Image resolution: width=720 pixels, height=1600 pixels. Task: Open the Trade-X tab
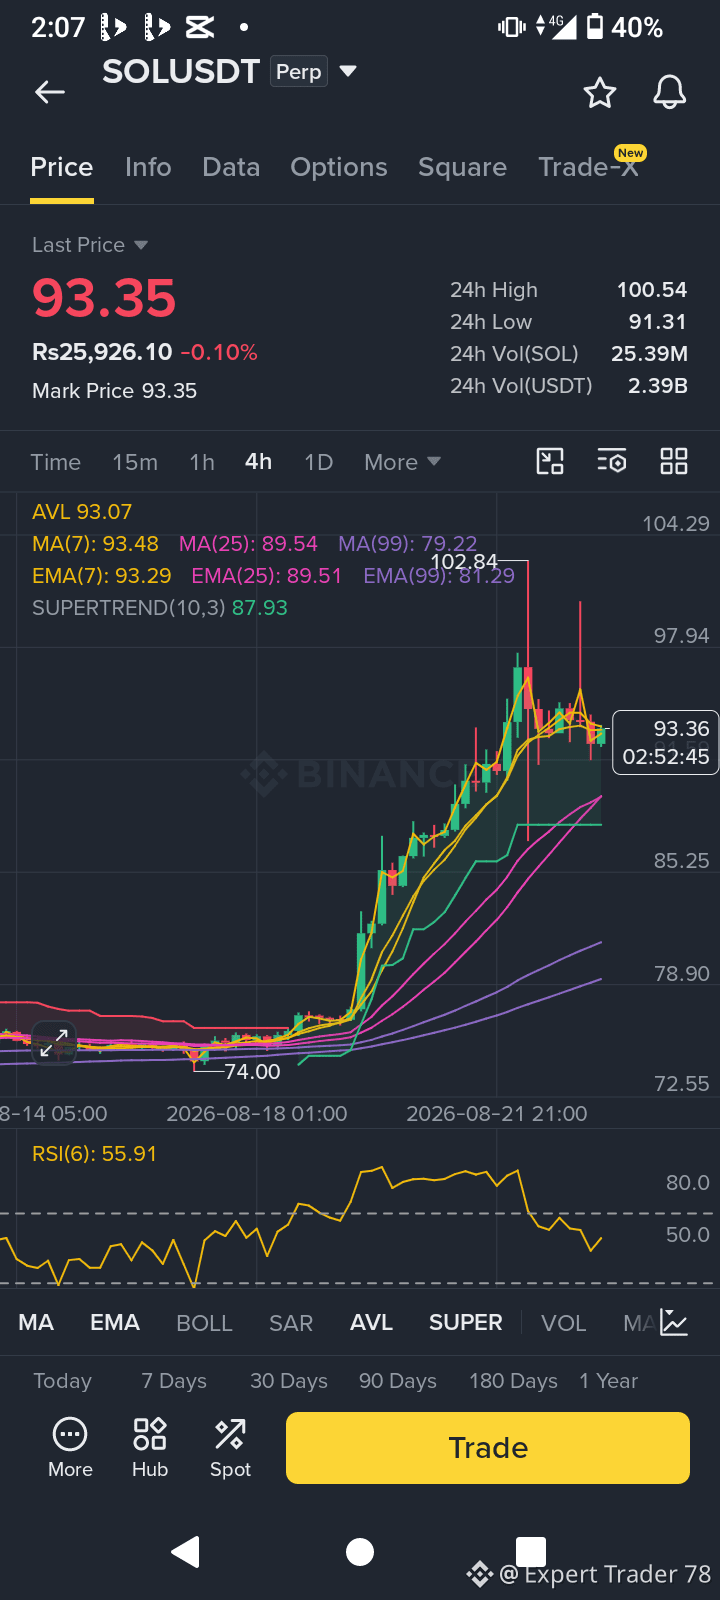click(588, 167)
